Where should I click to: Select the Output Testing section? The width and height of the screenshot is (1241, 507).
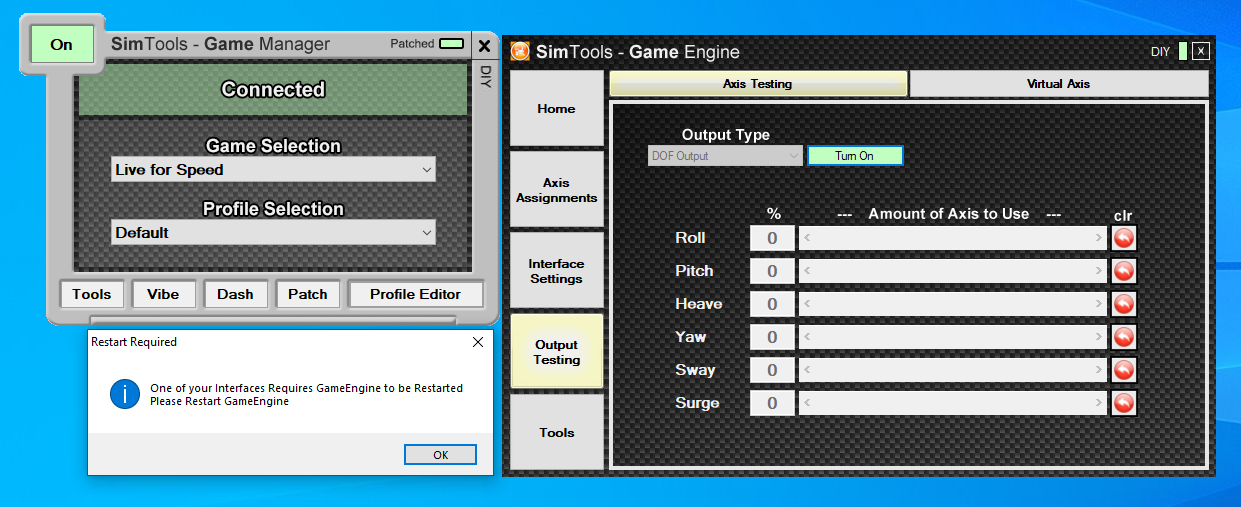pos(557,352)
